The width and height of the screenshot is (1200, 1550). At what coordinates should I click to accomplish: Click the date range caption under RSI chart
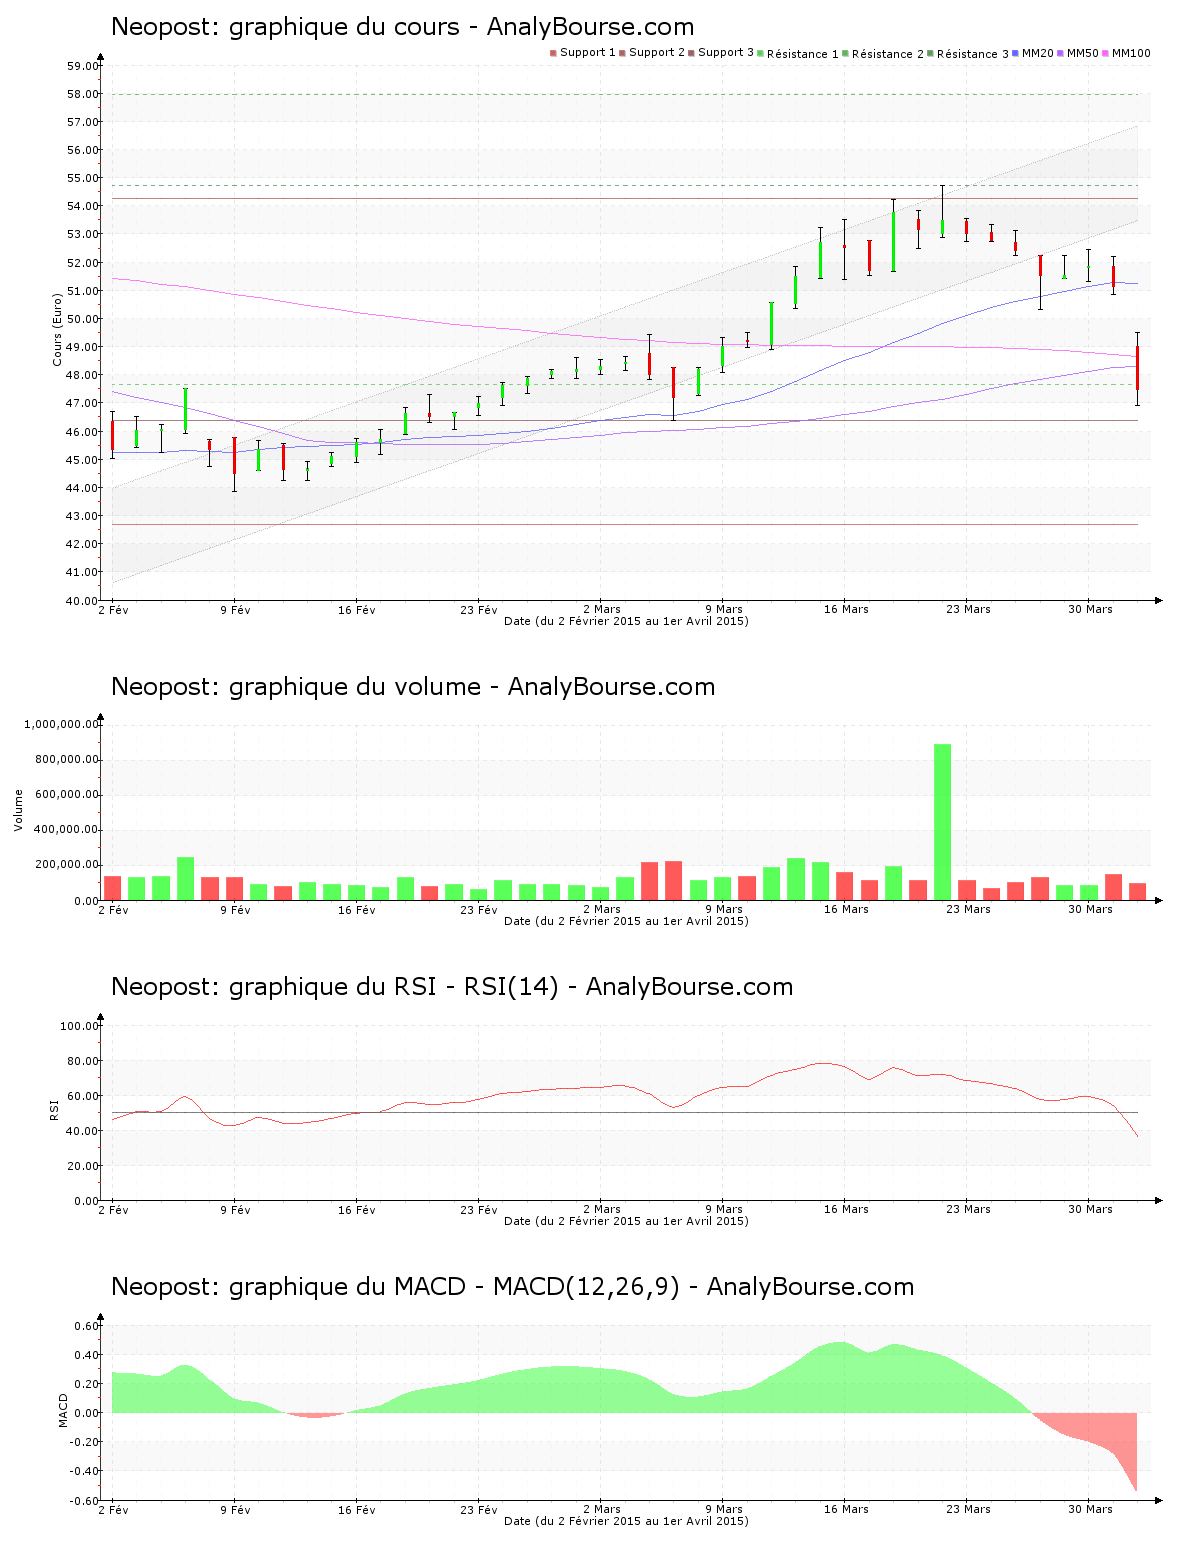(x=626, y=1221)
